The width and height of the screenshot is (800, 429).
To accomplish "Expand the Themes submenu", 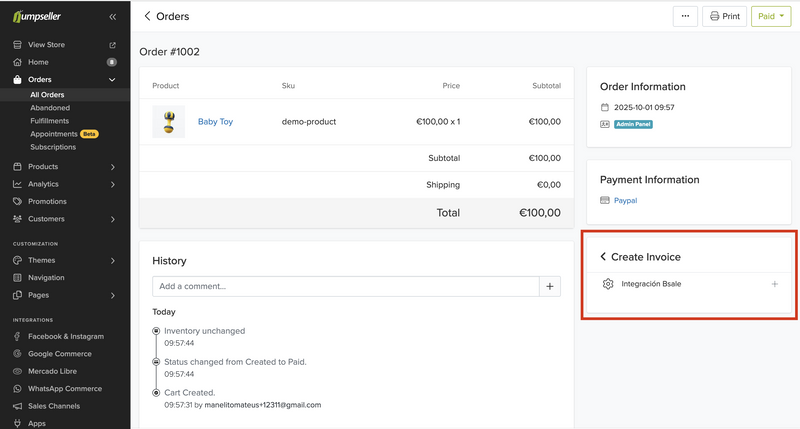I will pos(112,261).
